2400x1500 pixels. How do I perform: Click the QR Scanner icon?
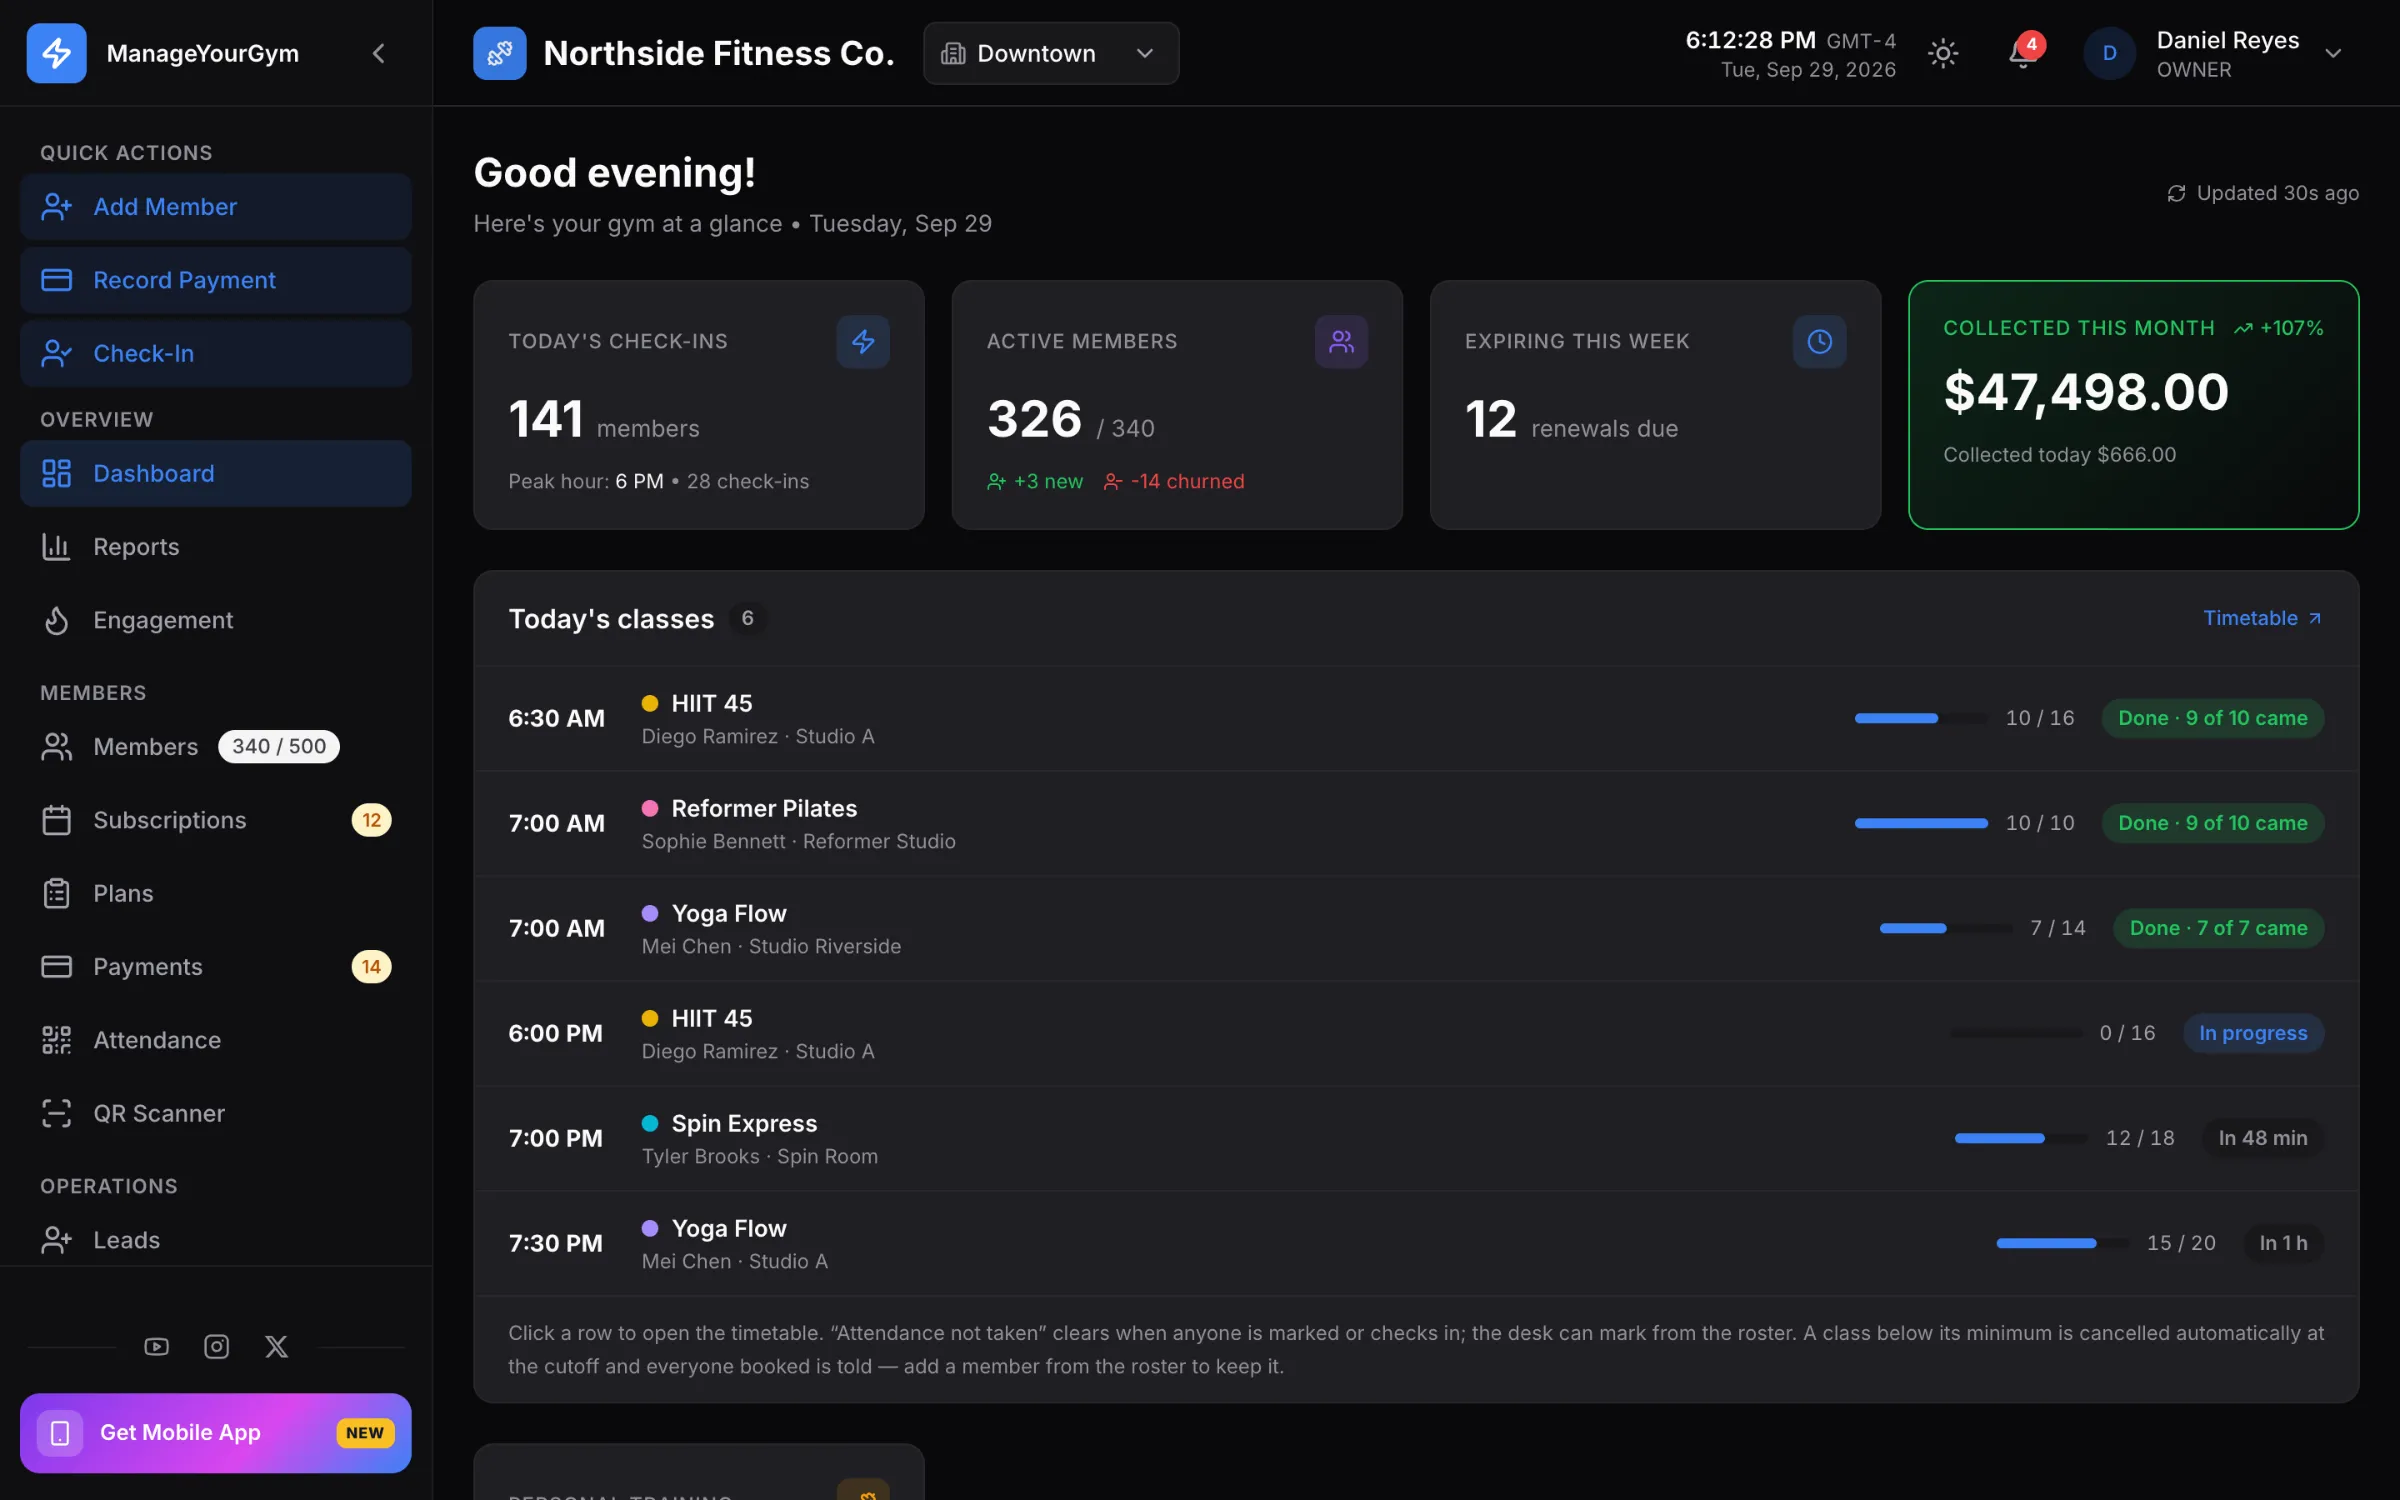(56, 1113)
